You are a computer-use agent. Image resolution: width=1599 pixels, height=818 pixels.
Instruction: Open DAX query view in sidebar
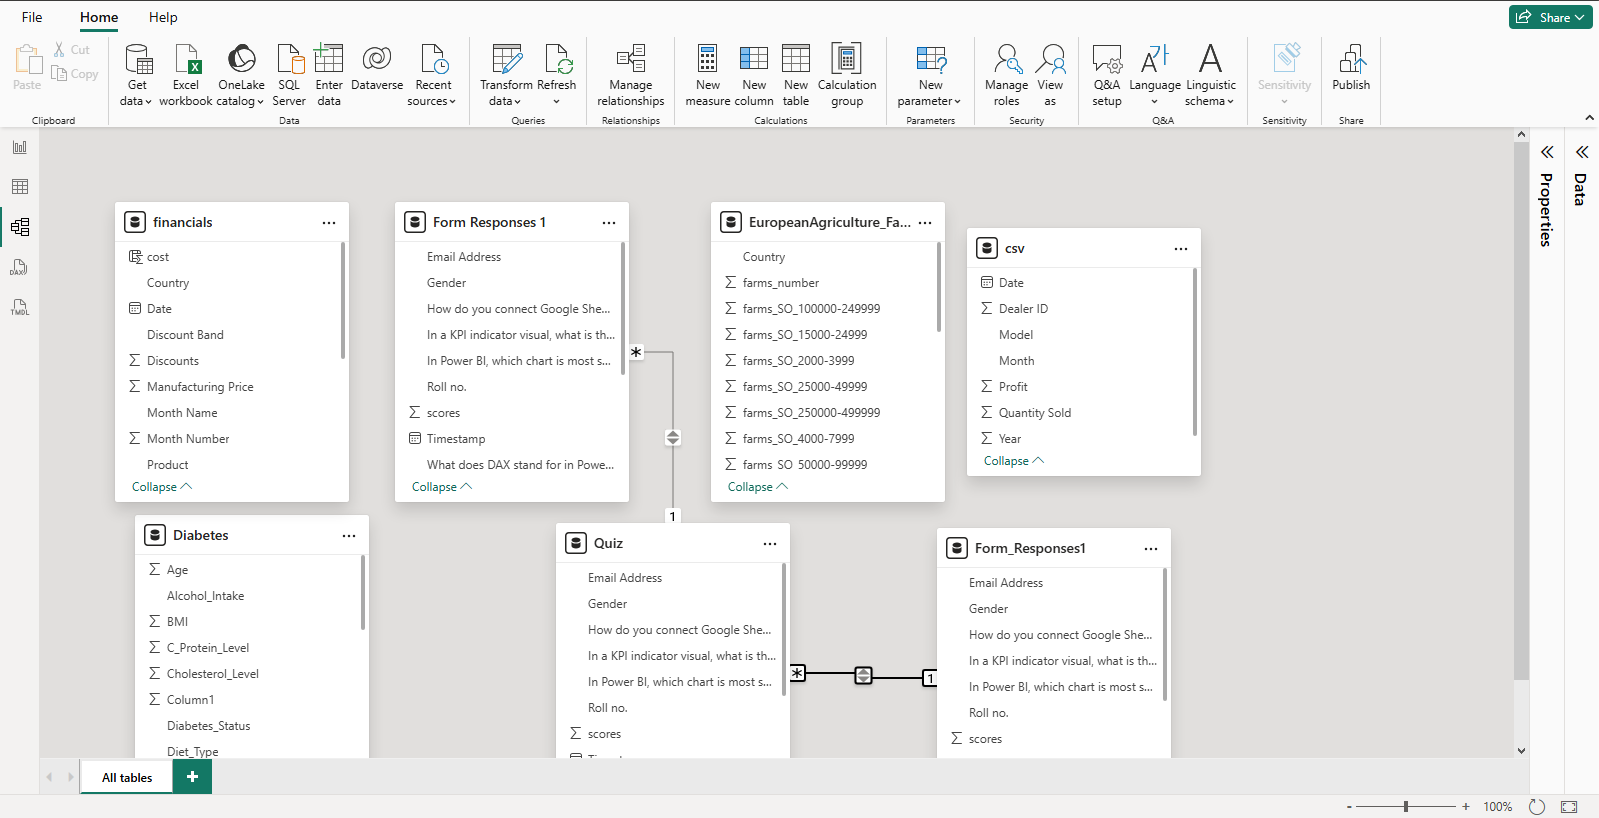point(20,267)
